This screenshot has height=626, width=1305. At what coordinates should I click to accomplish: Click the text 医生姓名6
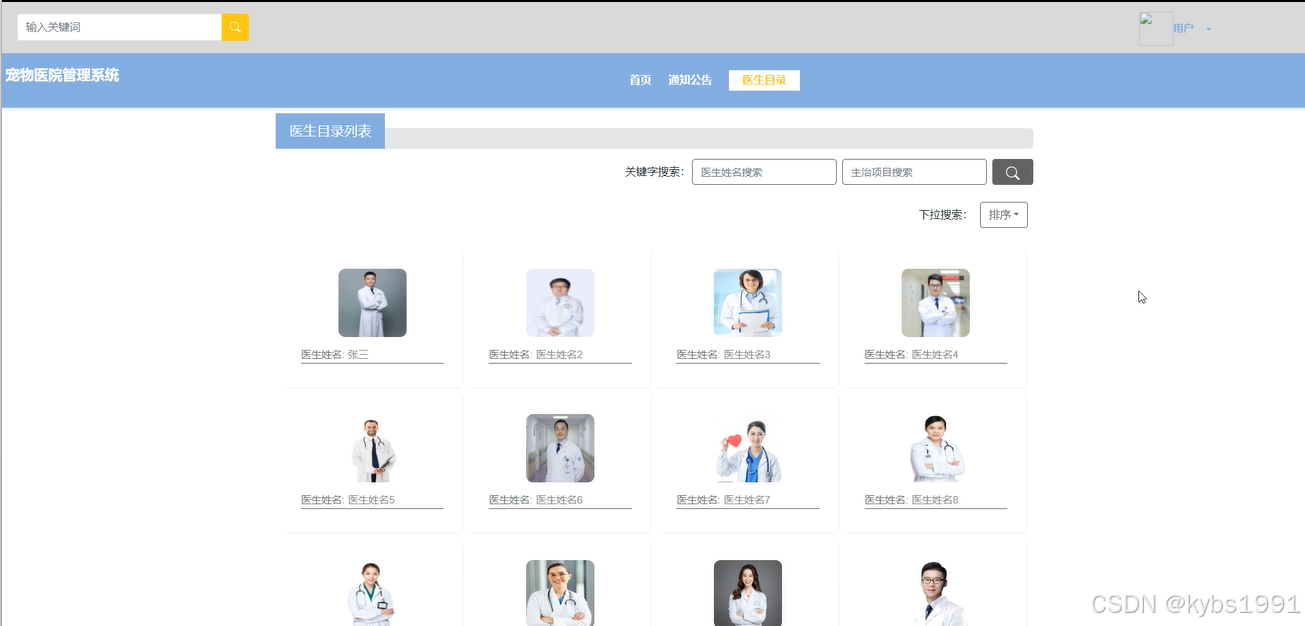click(559, 500)
